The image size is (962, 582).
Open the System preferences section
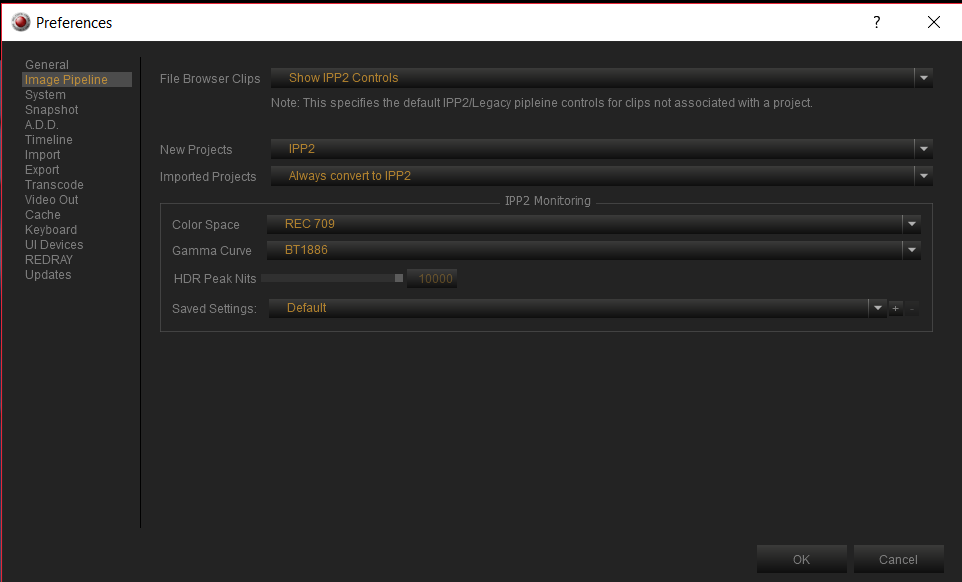click(x=45, y=94)
